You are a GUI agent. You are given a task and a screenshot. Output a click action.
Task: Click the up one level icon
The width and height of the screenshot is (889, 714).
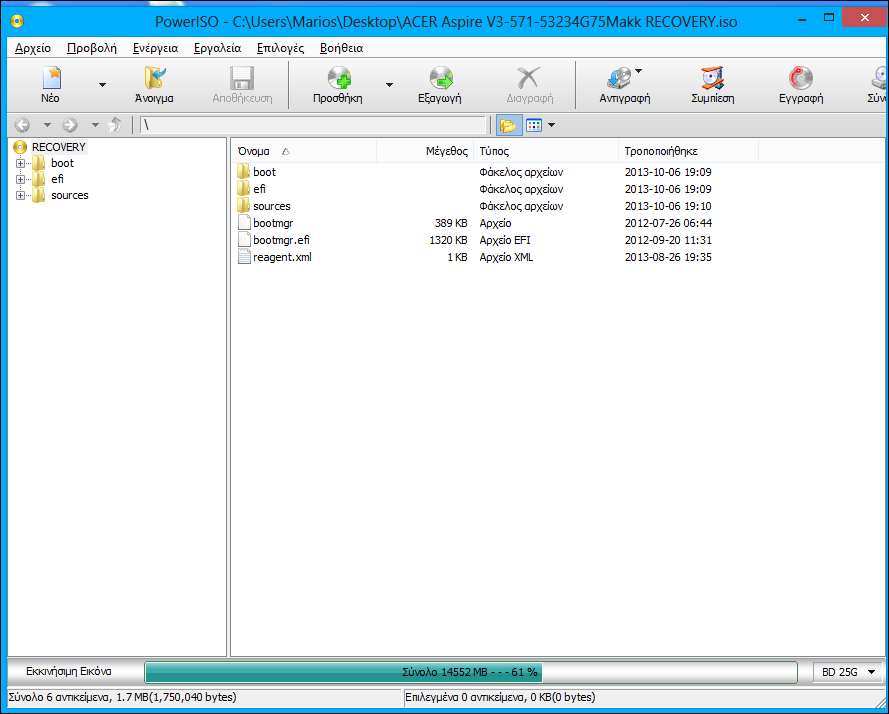tap(115, 125)
